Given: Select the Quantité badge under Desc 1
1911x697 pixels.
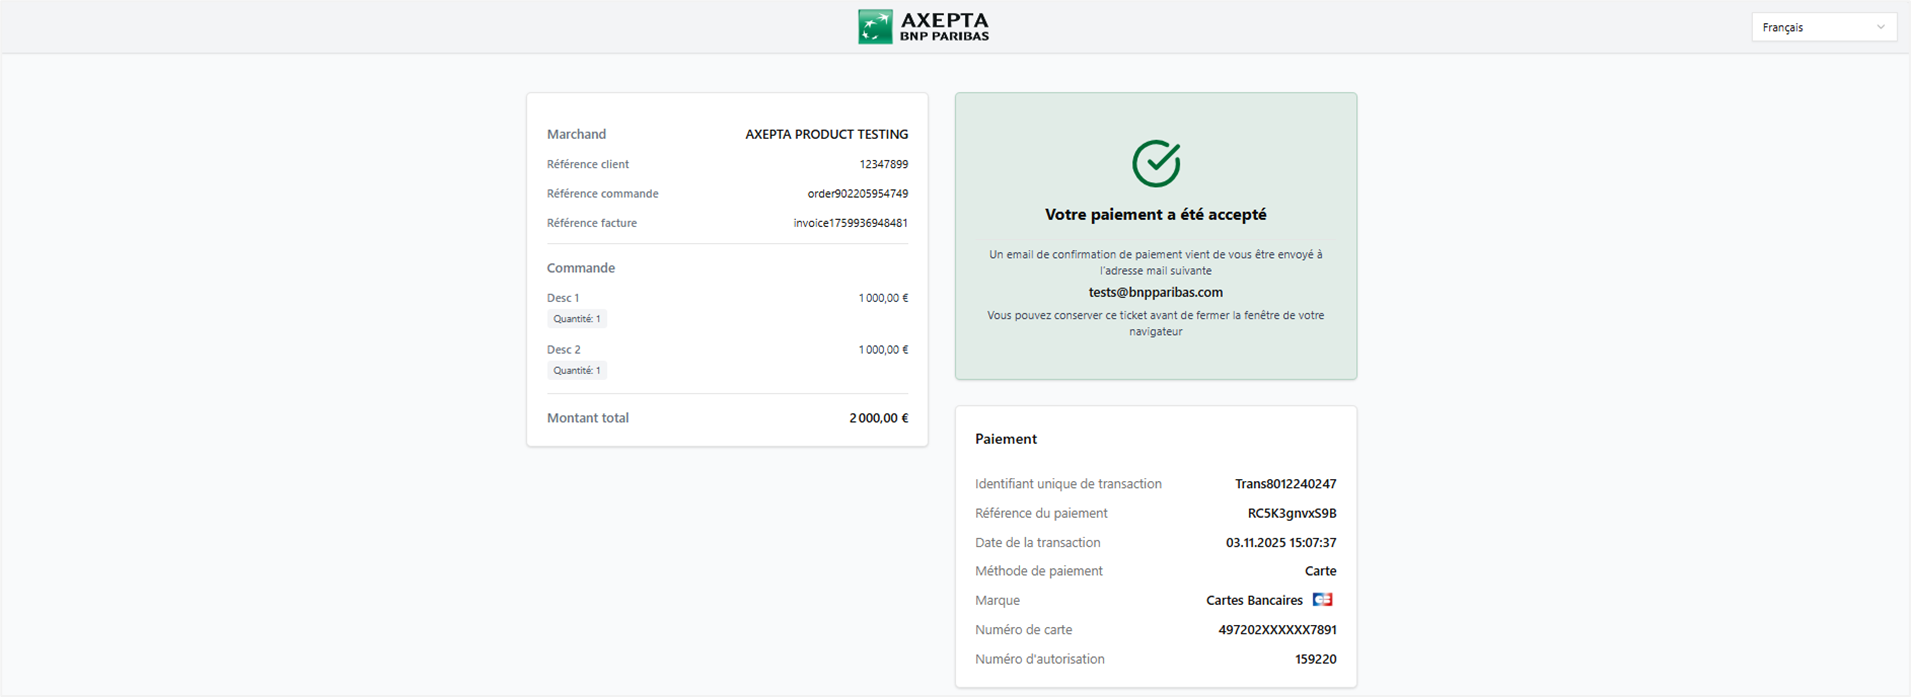Looking at the screenshot, I should pos(577,319).
